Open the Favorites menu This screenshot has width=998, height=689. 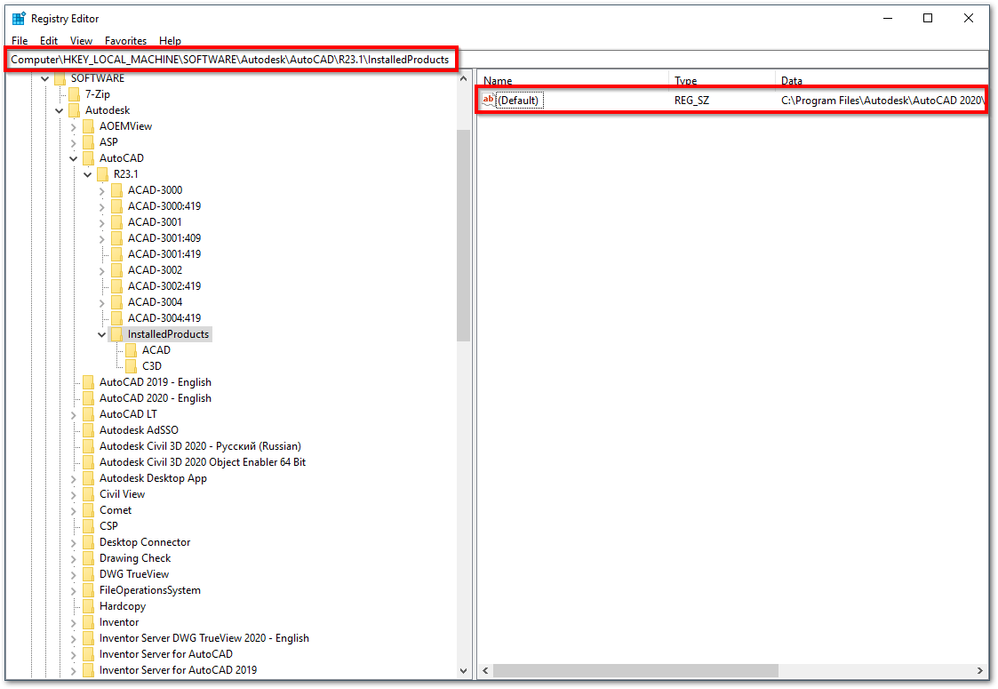(x=125, y=41)
